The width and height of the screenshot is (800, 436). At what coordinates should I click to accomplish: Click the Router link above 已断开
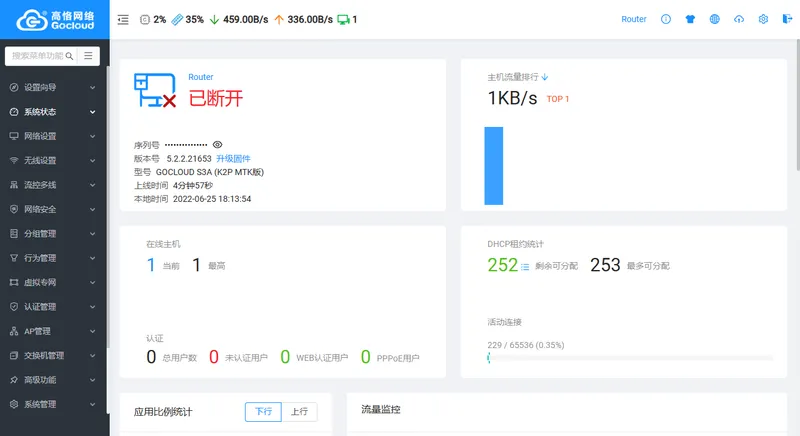(201, 77)
